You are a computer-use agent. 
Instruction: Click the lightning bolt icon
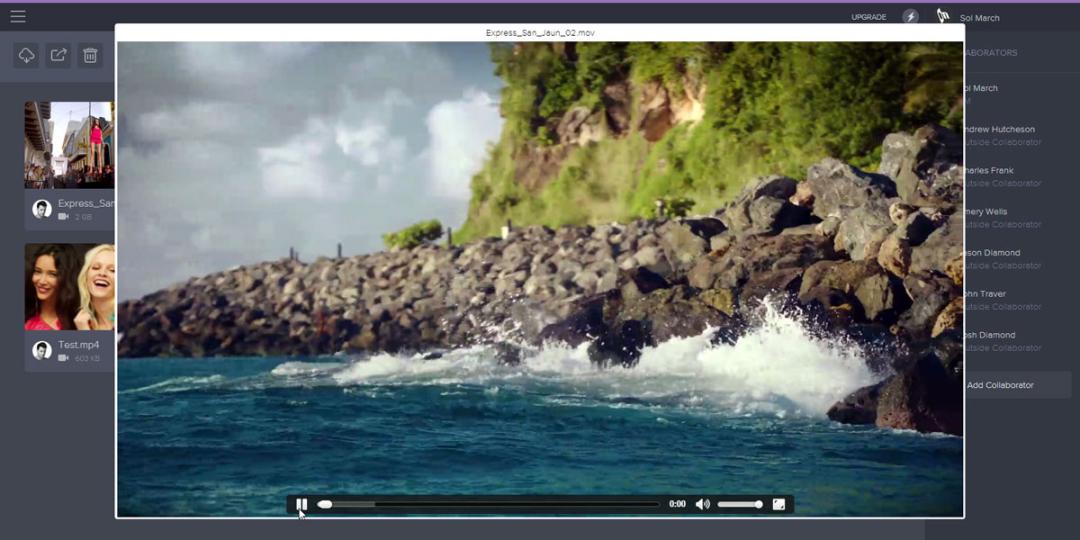tap(911, 17)
